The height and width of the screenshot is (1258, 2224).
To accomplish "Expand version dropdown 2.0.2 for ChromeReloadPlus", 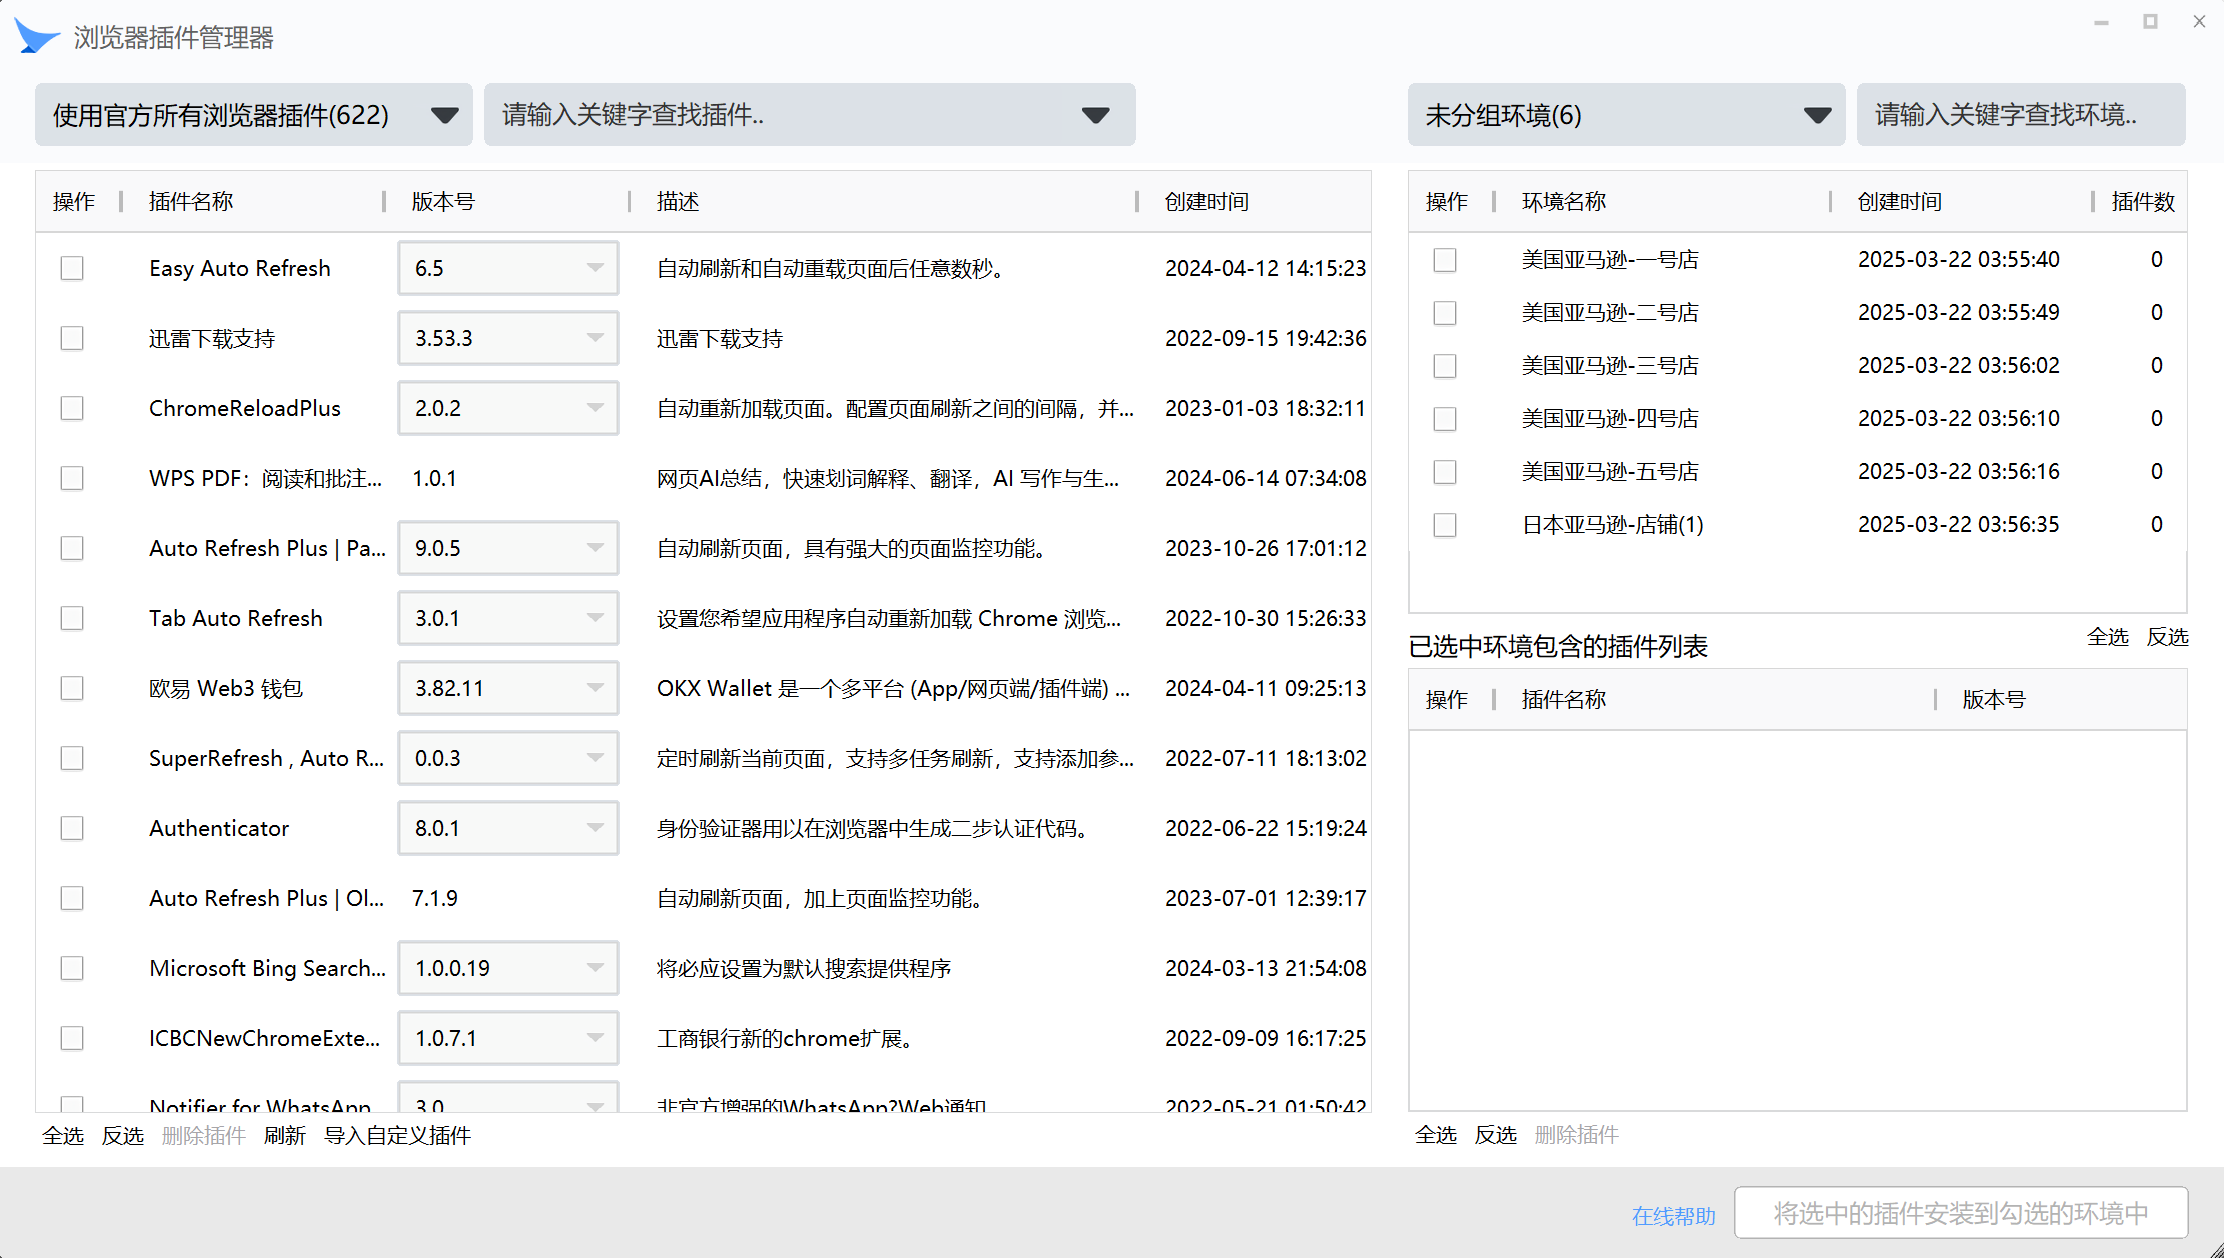I will coord(508,408).
